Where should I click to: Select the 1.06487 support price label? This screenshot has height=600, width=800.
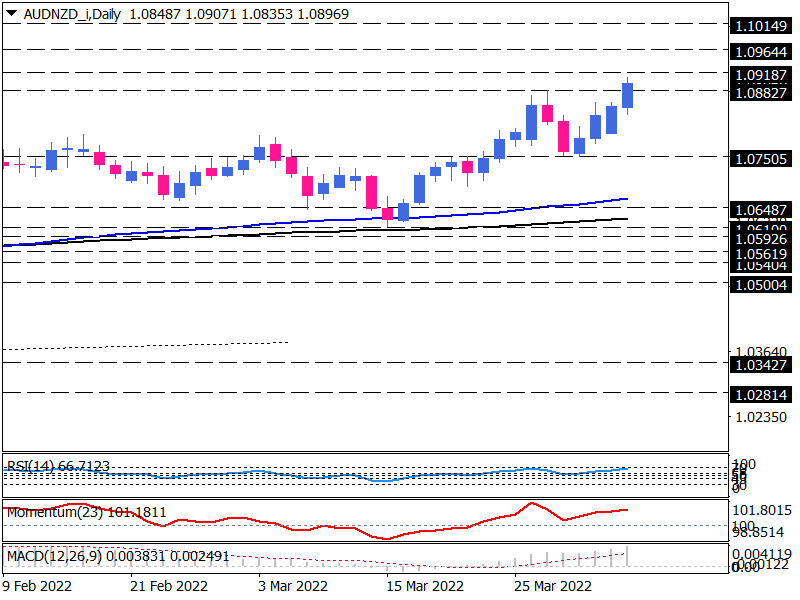pyautogui.click(x=763, y=209)
